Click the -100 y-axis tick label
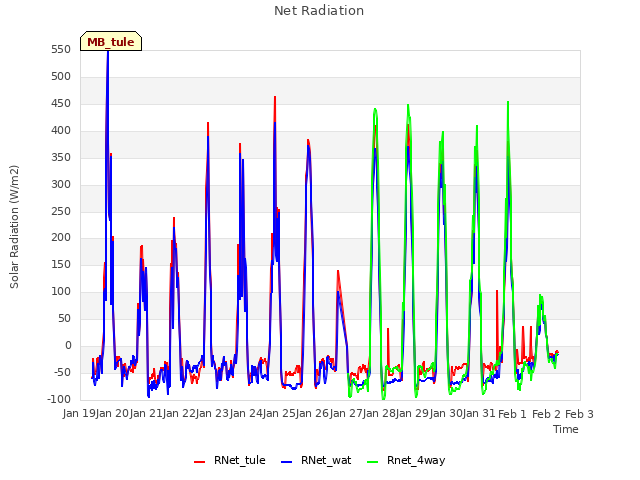 59,399
